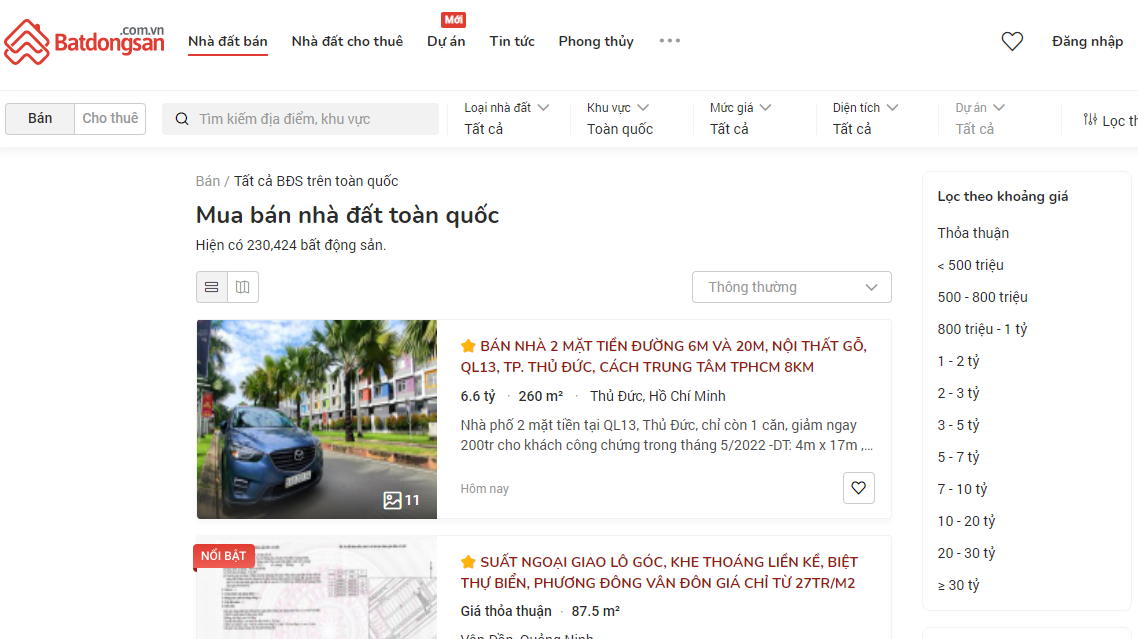Click Đăng nhập link
The image size is (1138, 639).
point(1087,41)
